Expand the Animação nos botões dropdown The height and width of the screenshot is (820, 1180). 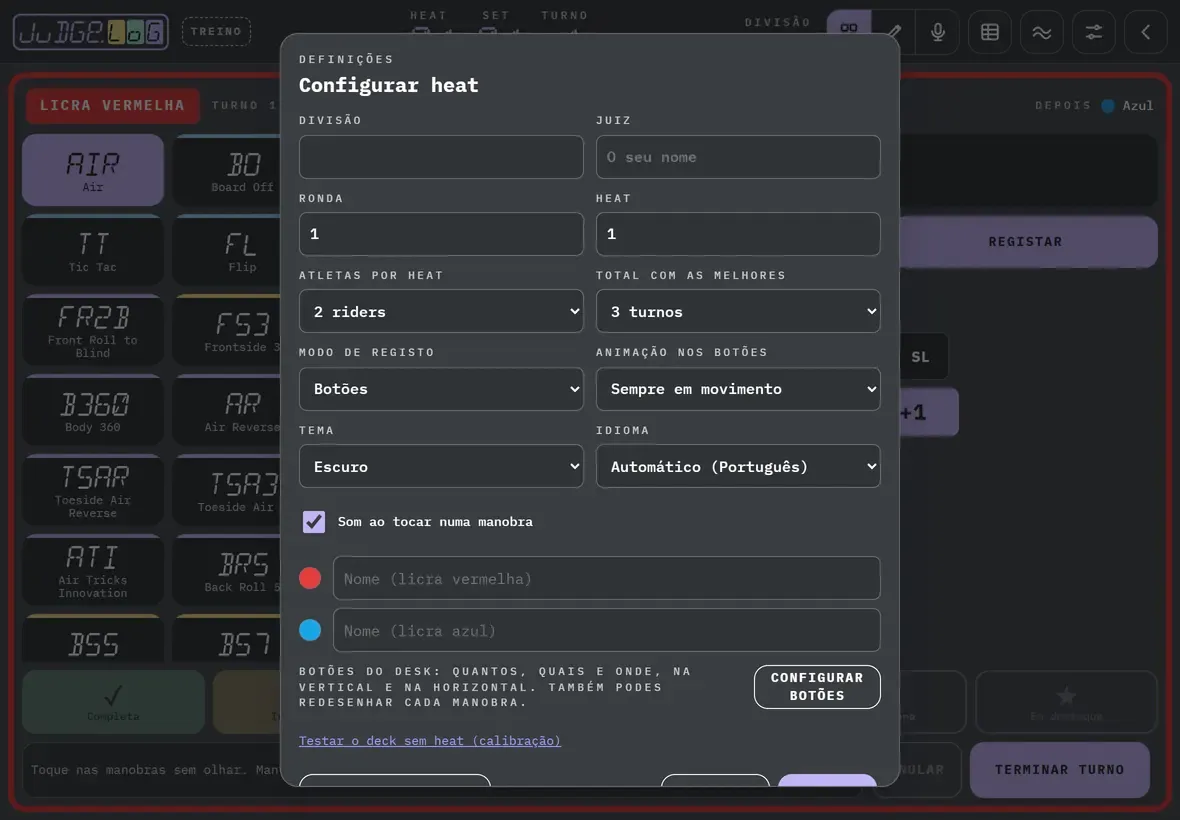[738, 389]
